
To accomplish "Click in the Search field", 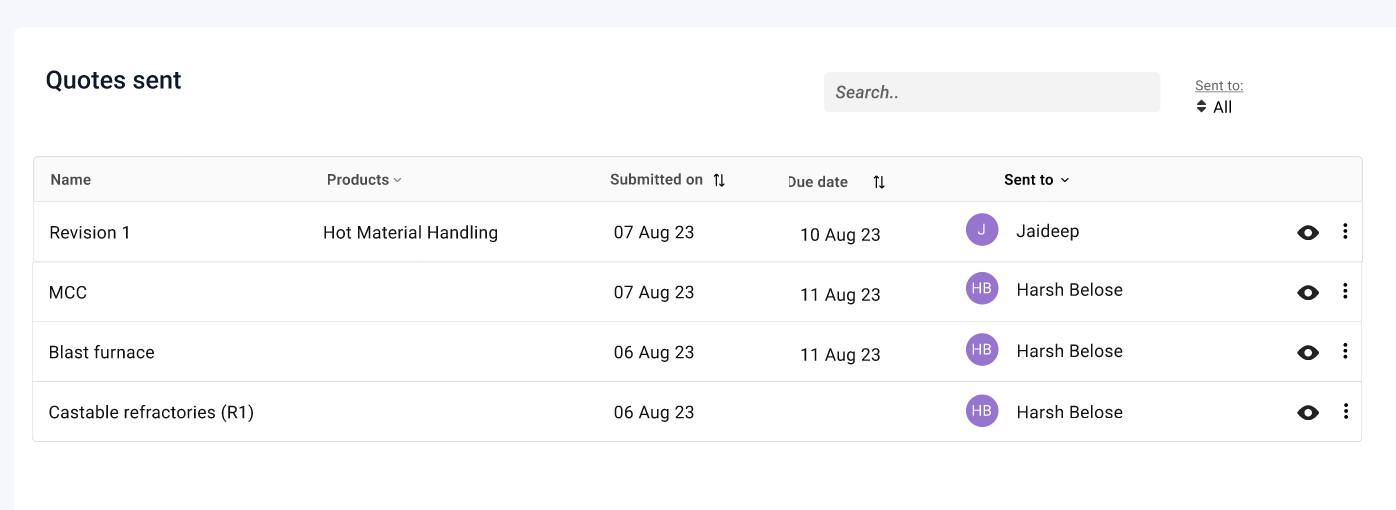I will tap(992, 92).
